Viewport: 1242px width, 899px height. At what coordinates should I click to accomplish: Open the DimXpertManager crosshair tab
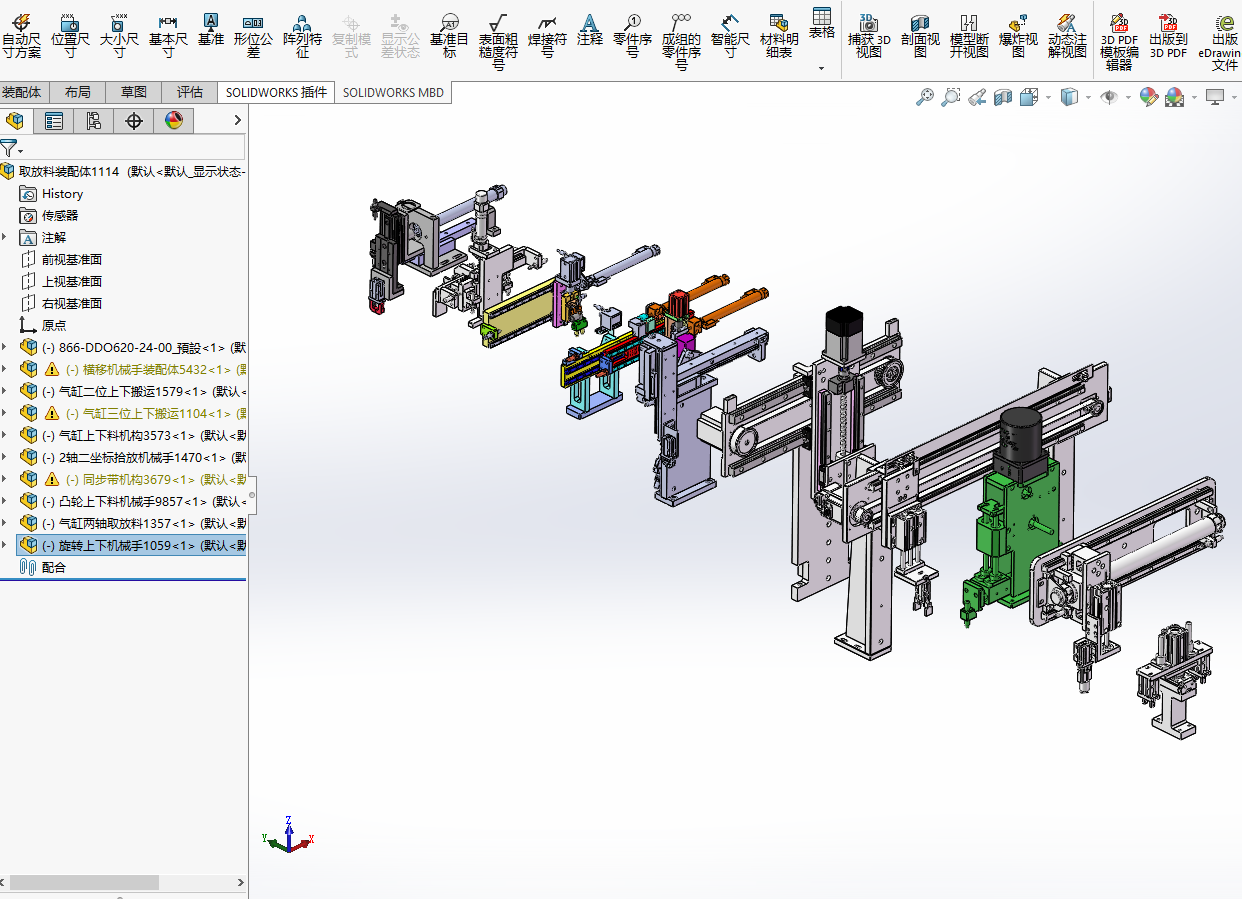tap(134, 121)
